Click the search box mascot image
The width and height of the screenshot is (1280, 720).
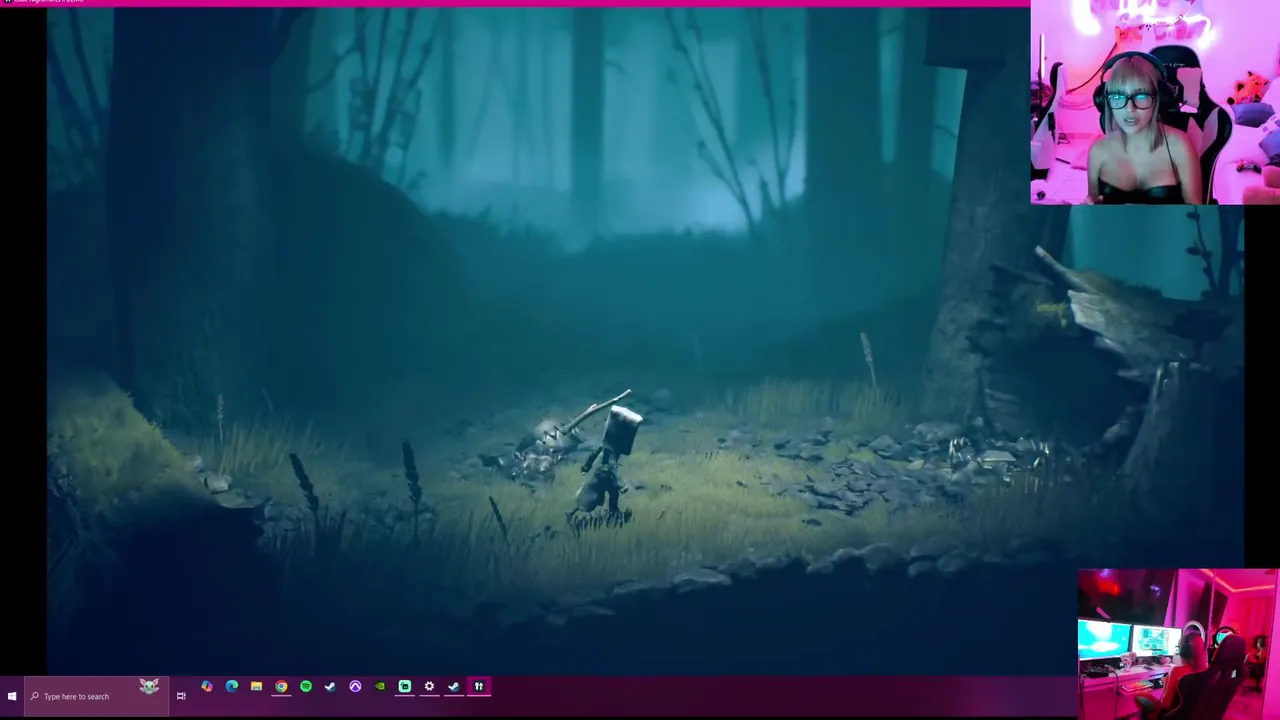pyautogui.click(x=149, y=686)
